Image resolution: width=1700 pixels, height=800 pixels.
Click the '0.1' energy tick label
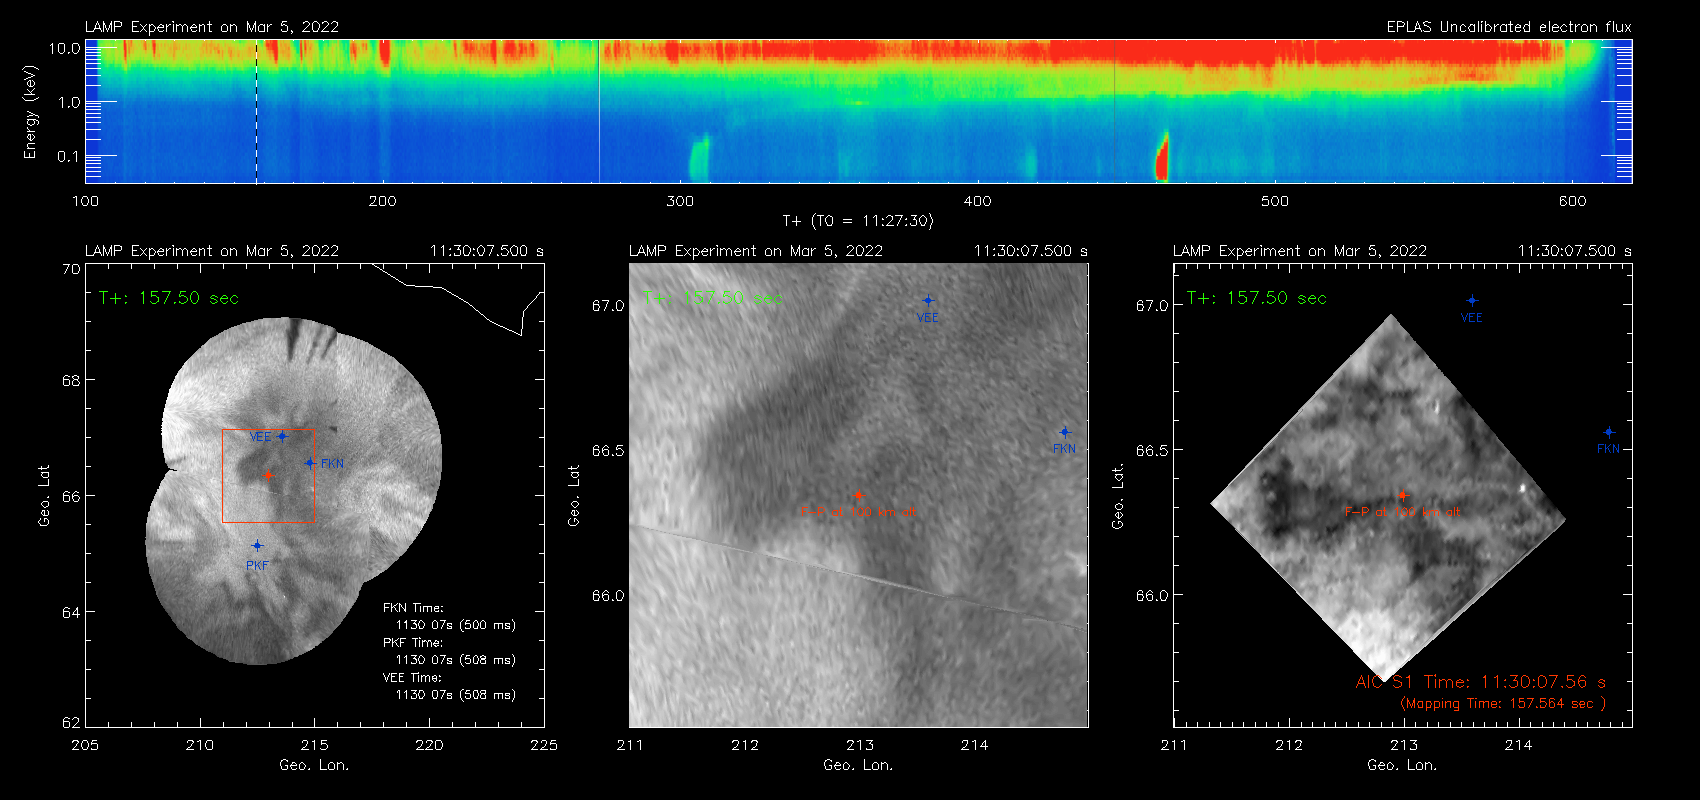[69, 156]
